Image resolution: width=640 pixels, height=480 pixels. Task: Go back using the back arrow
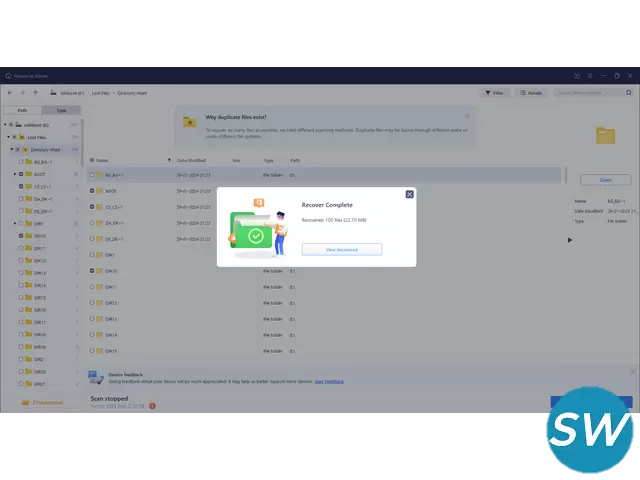[x=11, y=92]
